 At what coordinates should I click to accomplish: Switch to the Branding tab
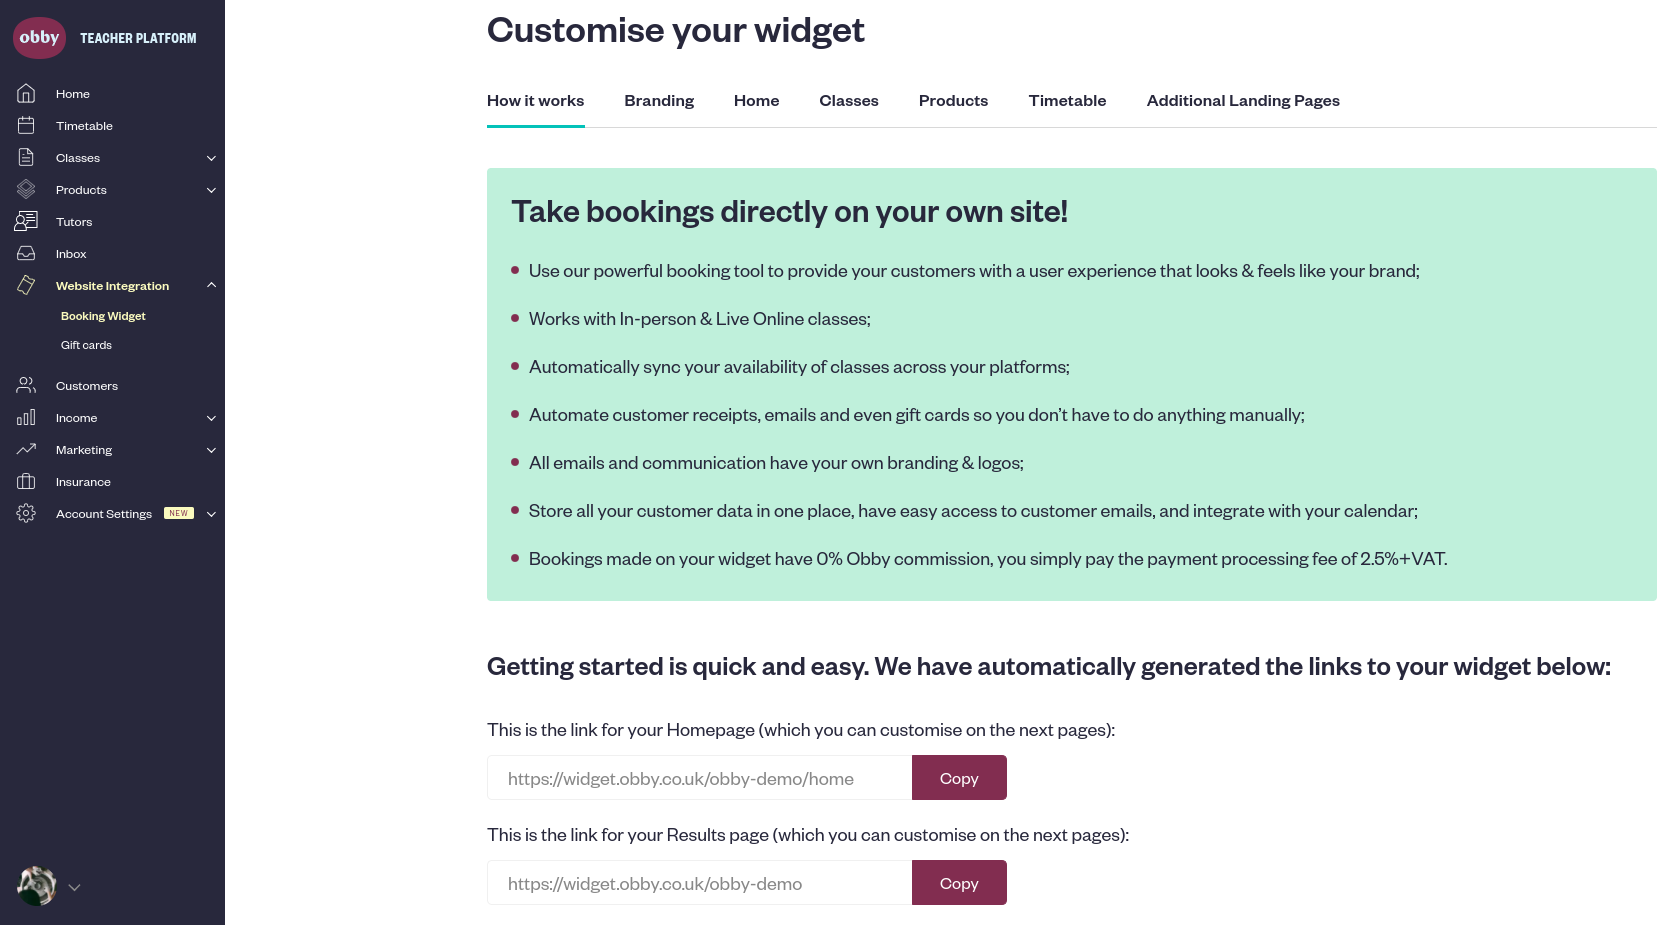659,100
